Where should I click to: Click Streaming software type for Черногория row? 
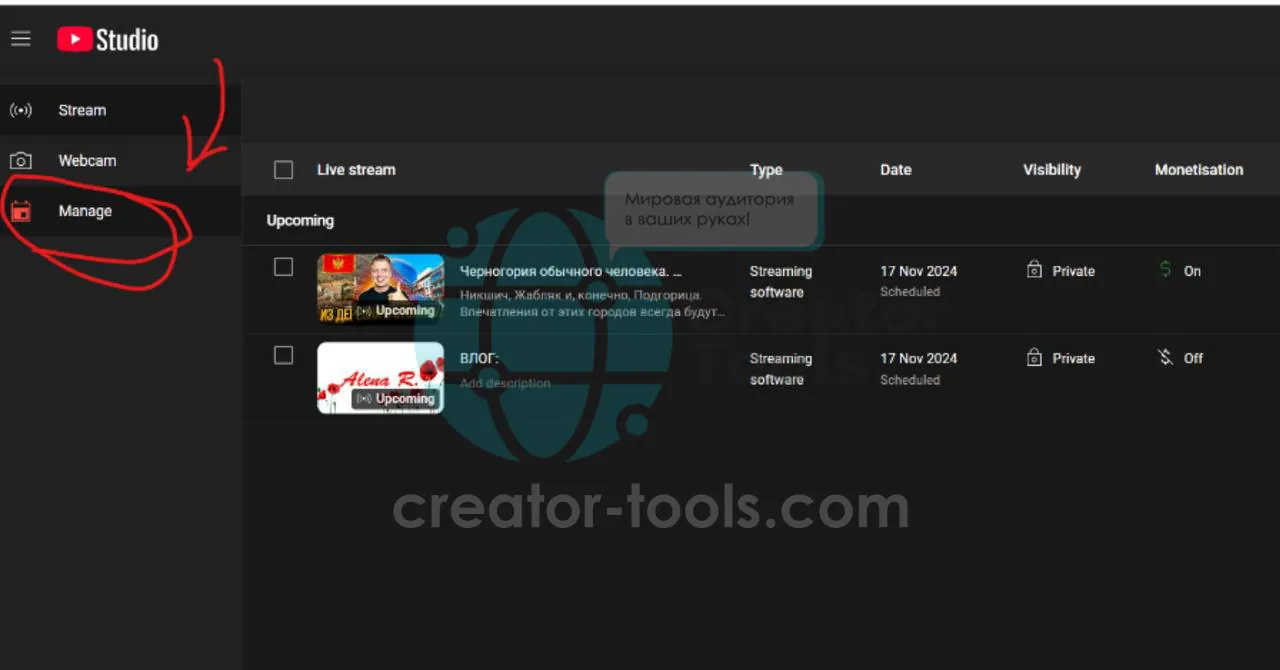(781, 282)
